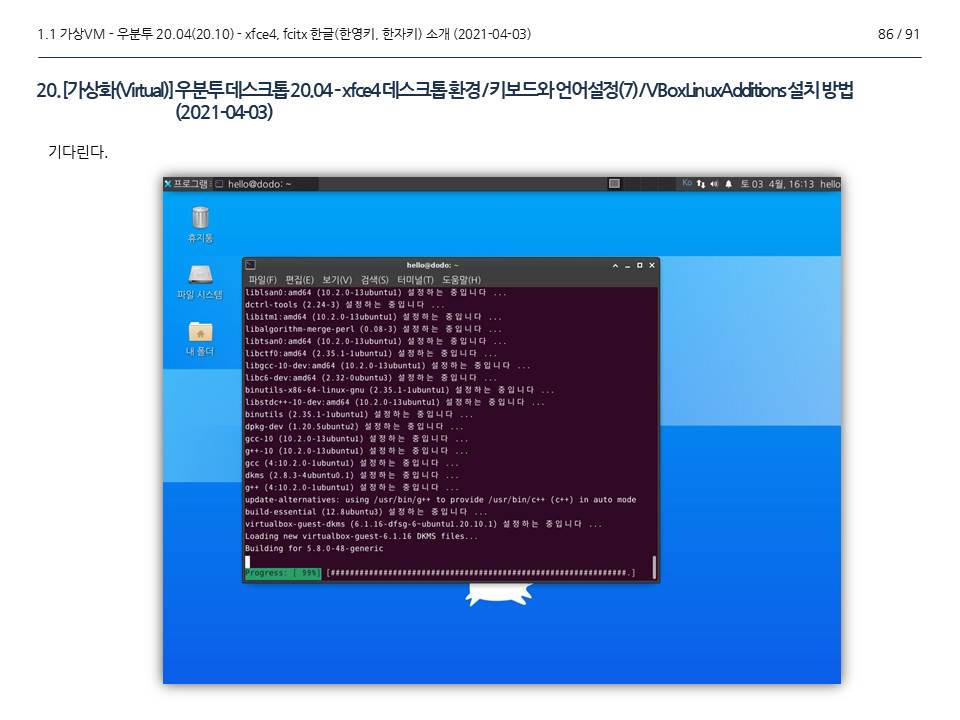
Task: Open the 편집(E) terminal menu
Action: click(x=299, y=279)
